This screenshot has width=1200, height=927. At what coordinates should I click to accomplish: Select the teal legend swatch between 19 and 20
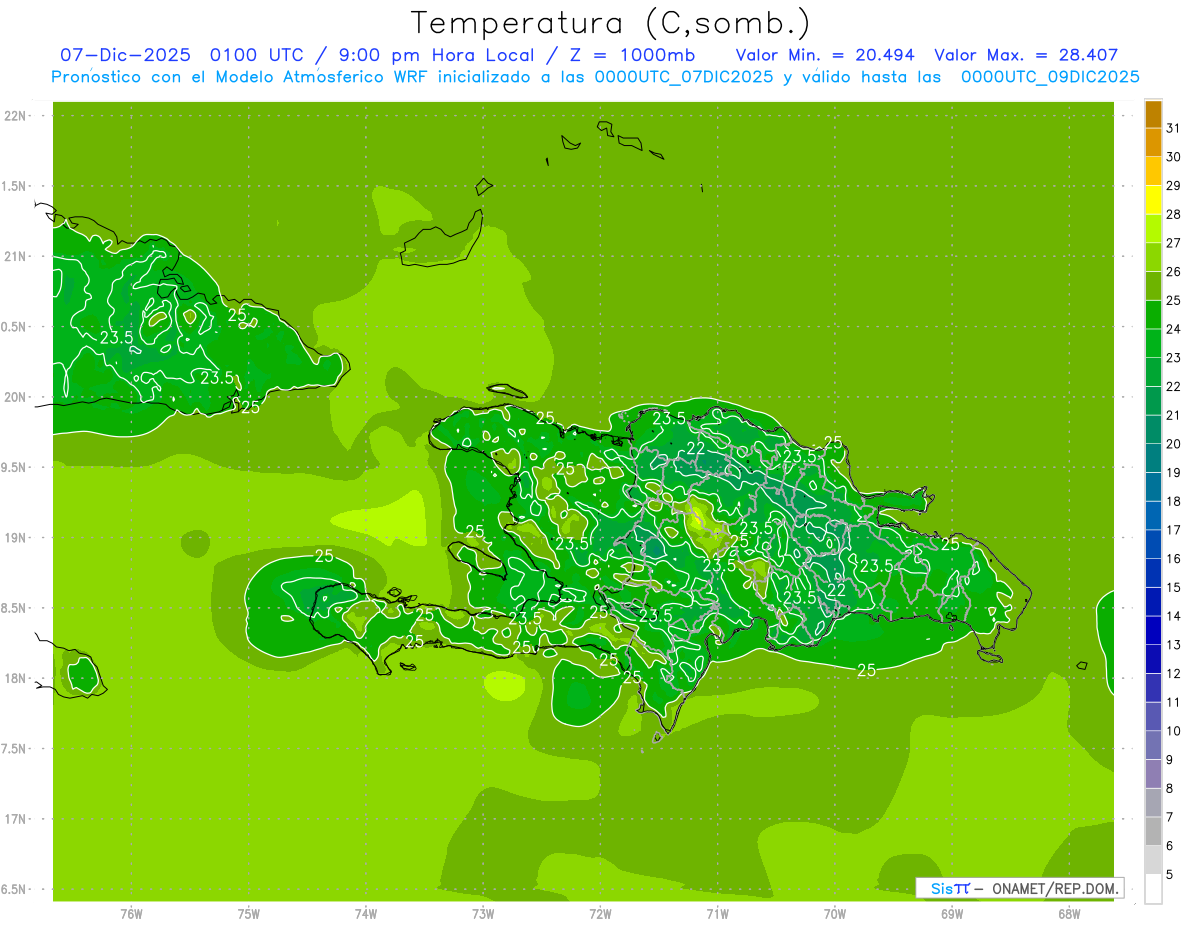(1153, 458)
